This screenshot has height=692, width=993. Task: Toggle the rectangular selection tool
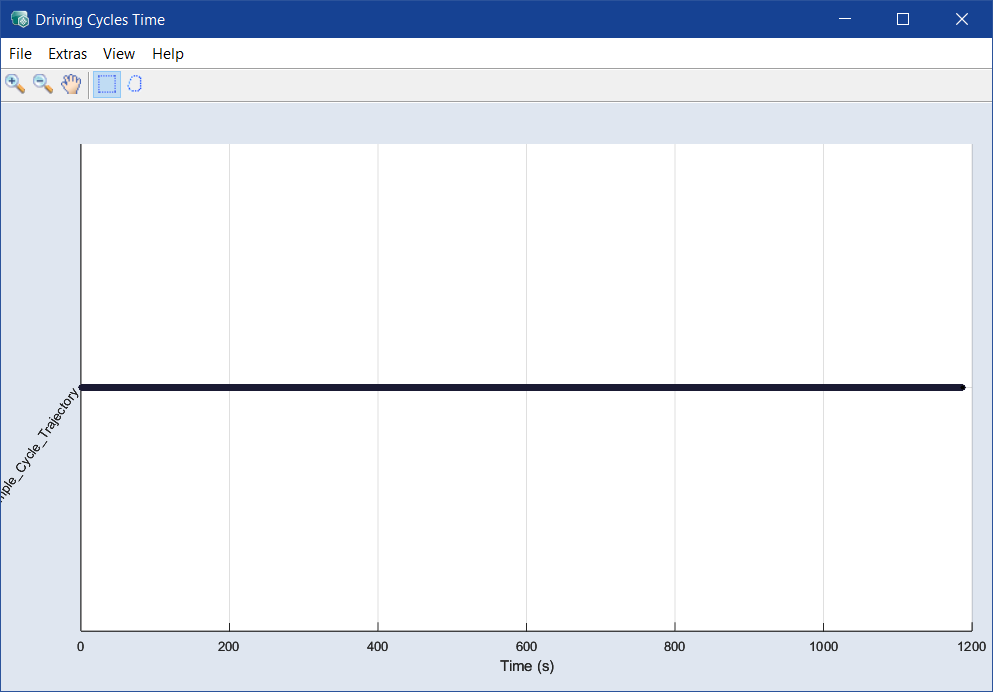pyautogui.click(x=107, y=84)
